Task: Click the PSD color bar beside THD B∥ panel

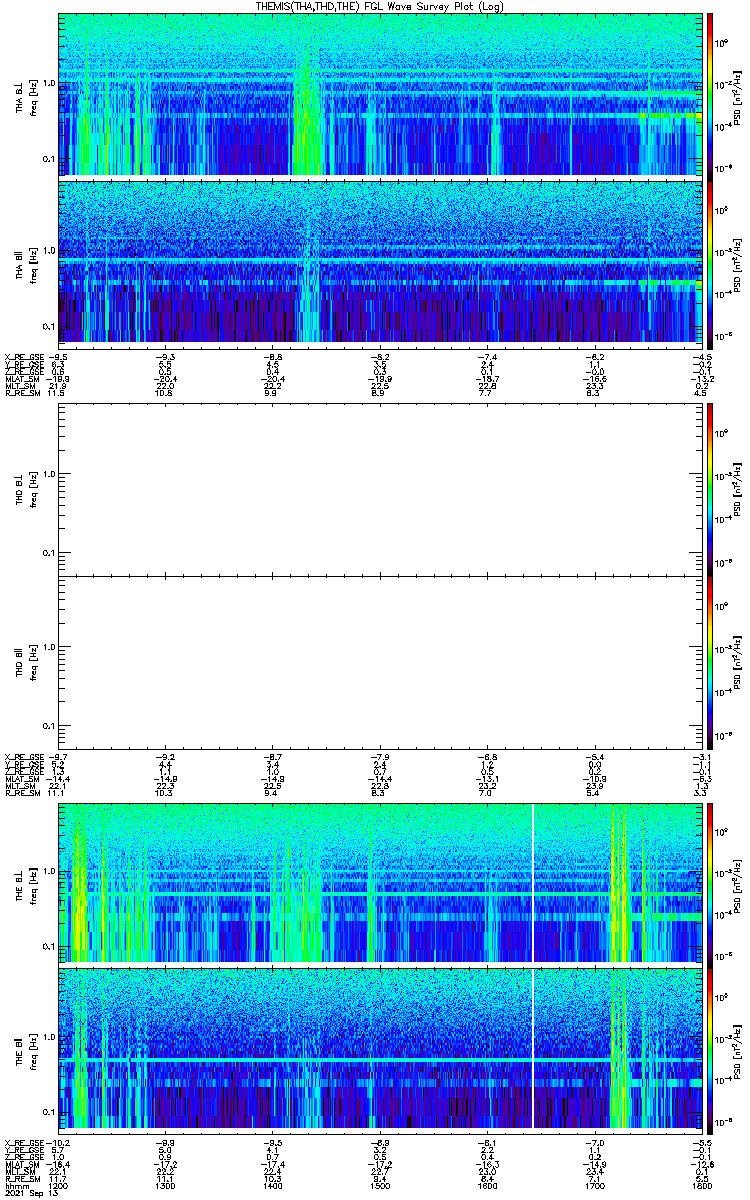Action: coord(710,662)
